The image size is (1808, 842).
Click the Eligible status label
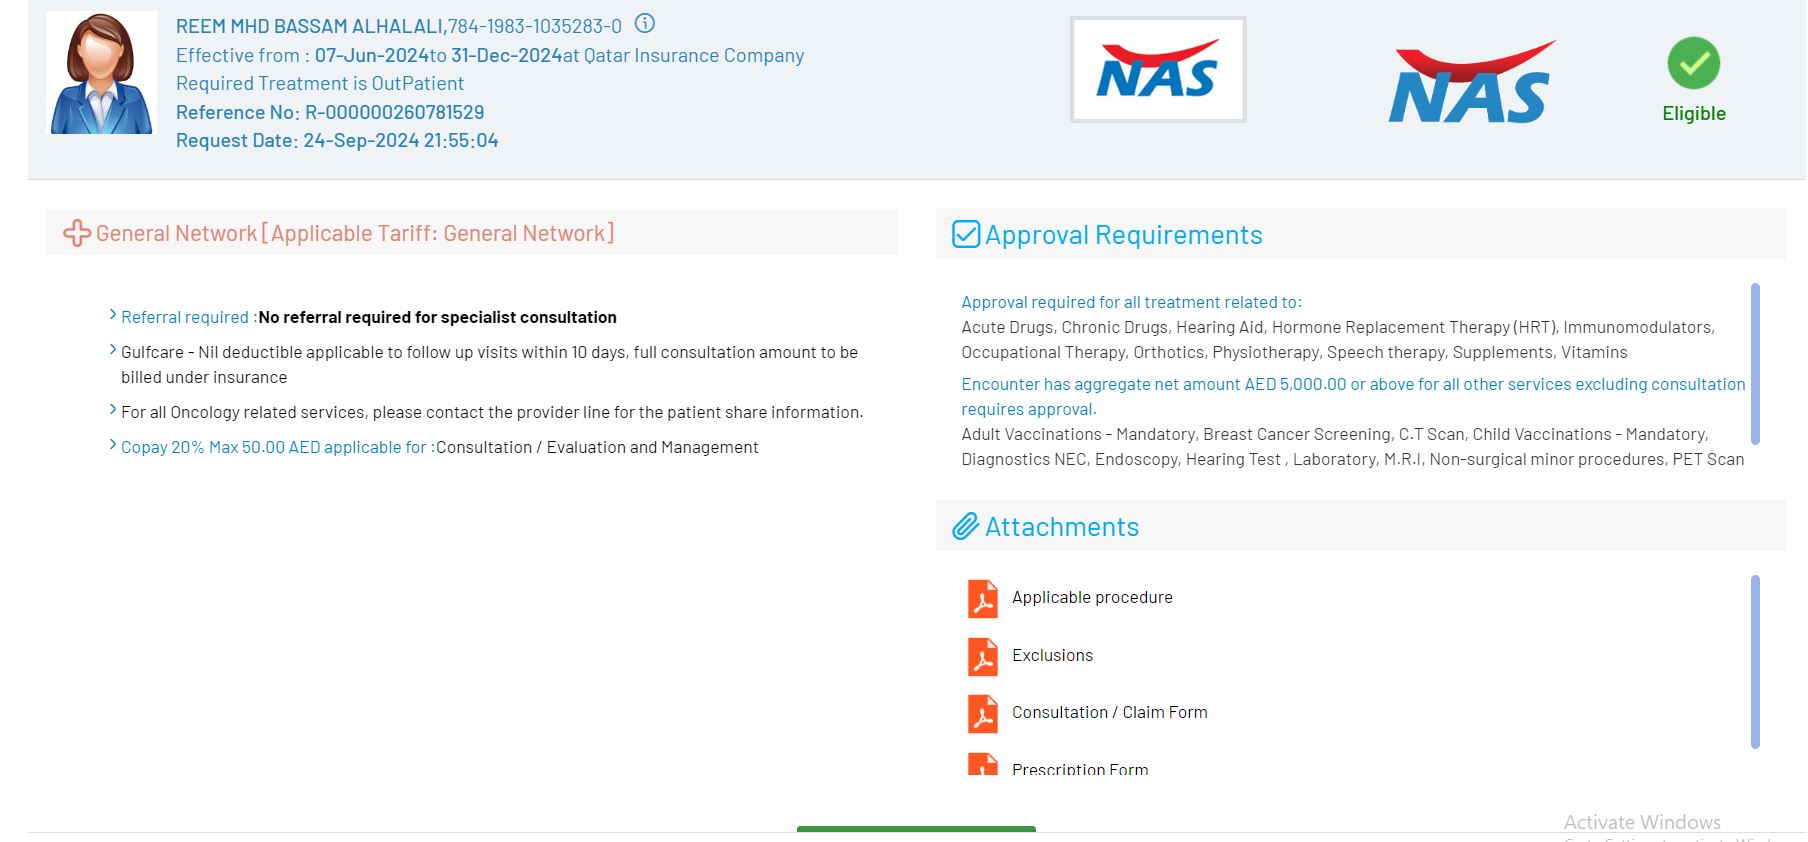[1694, 113]
